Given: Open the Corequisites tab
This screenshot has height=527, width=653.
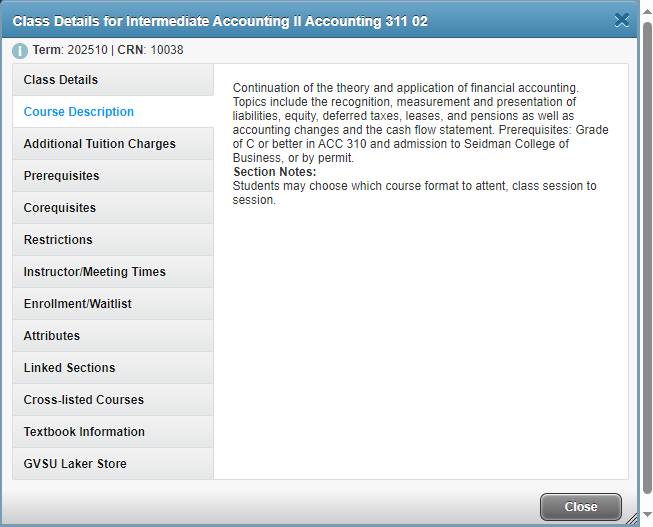Looking at the screenshot, I should point(60,208).
